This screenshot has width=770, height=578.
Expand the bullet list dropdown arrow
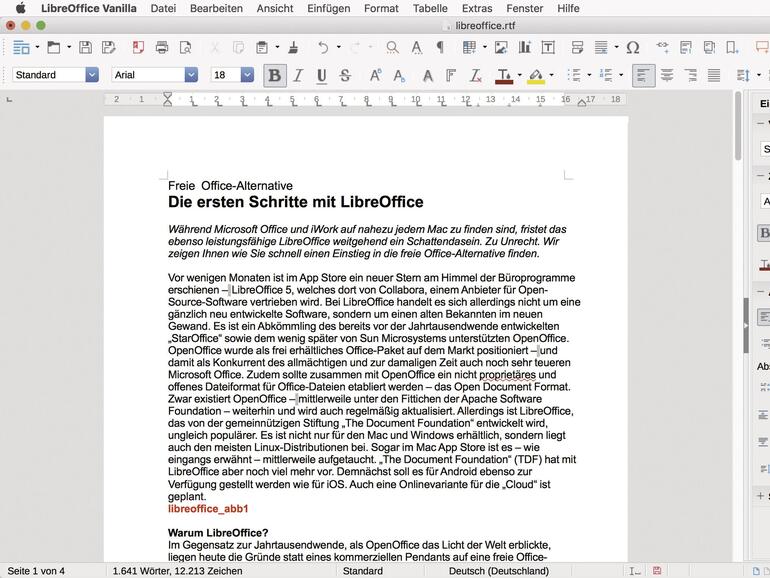pos(589,75)
